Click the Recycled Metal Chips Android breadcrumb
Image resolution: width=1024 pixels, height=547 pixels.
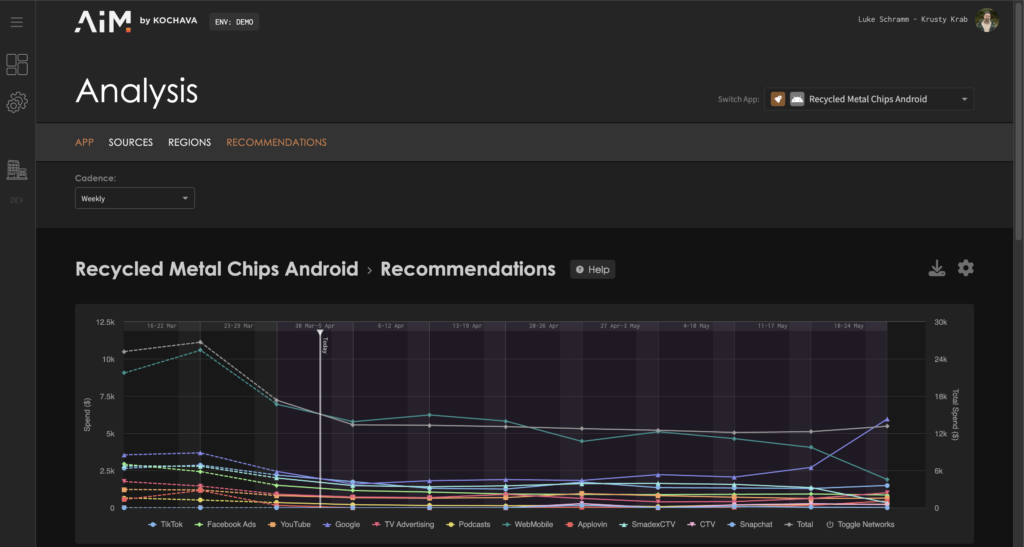(216, 269)
